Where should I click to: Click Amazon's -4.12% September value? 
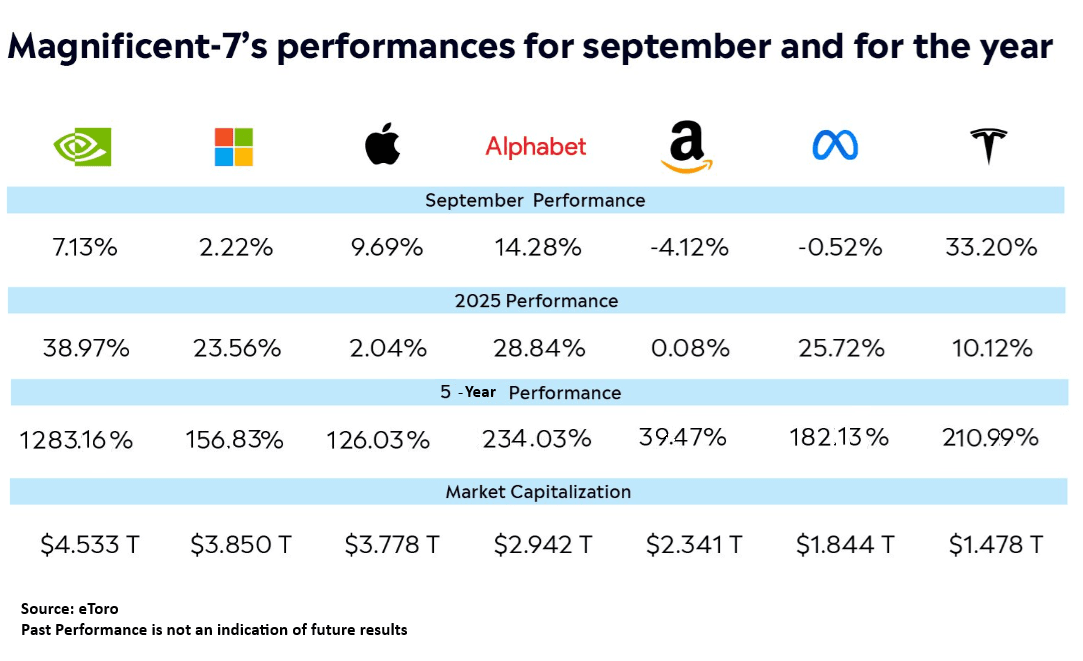click(687, 247)
